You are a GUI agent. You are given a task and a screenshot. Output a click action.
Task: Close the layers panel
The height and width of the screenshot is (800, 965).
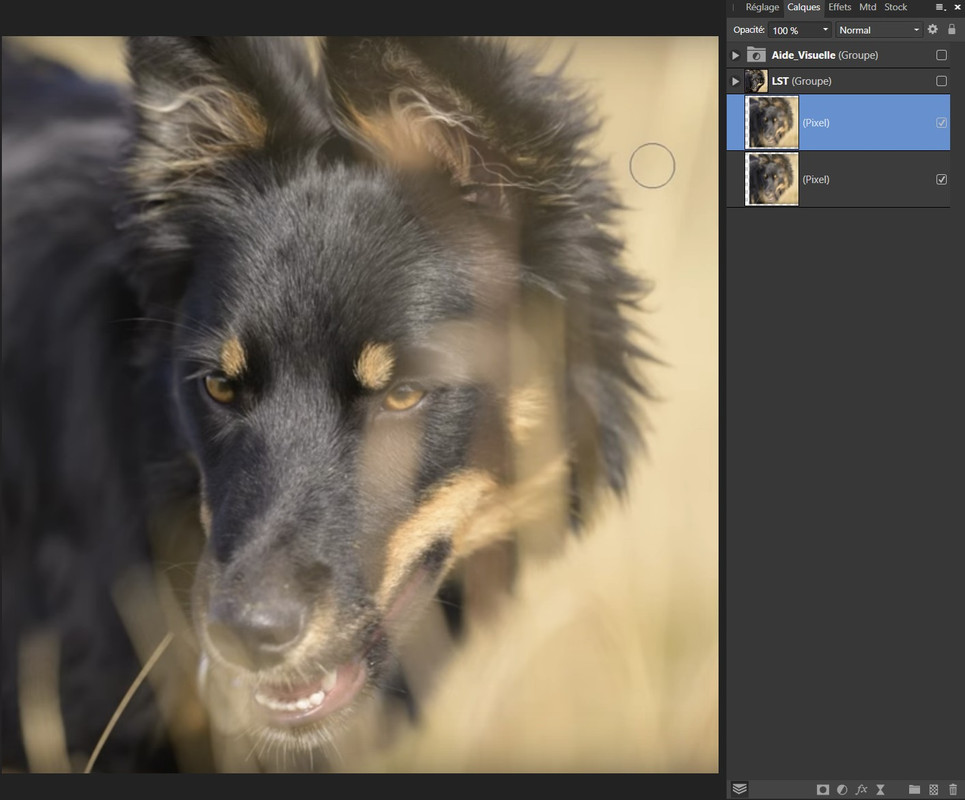click(x=957, y=7)
